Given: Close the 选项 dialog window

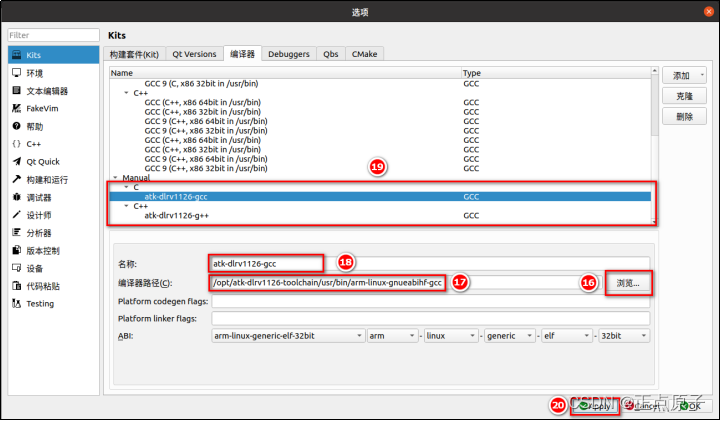Looking at the screenshot, I should 709,11.
